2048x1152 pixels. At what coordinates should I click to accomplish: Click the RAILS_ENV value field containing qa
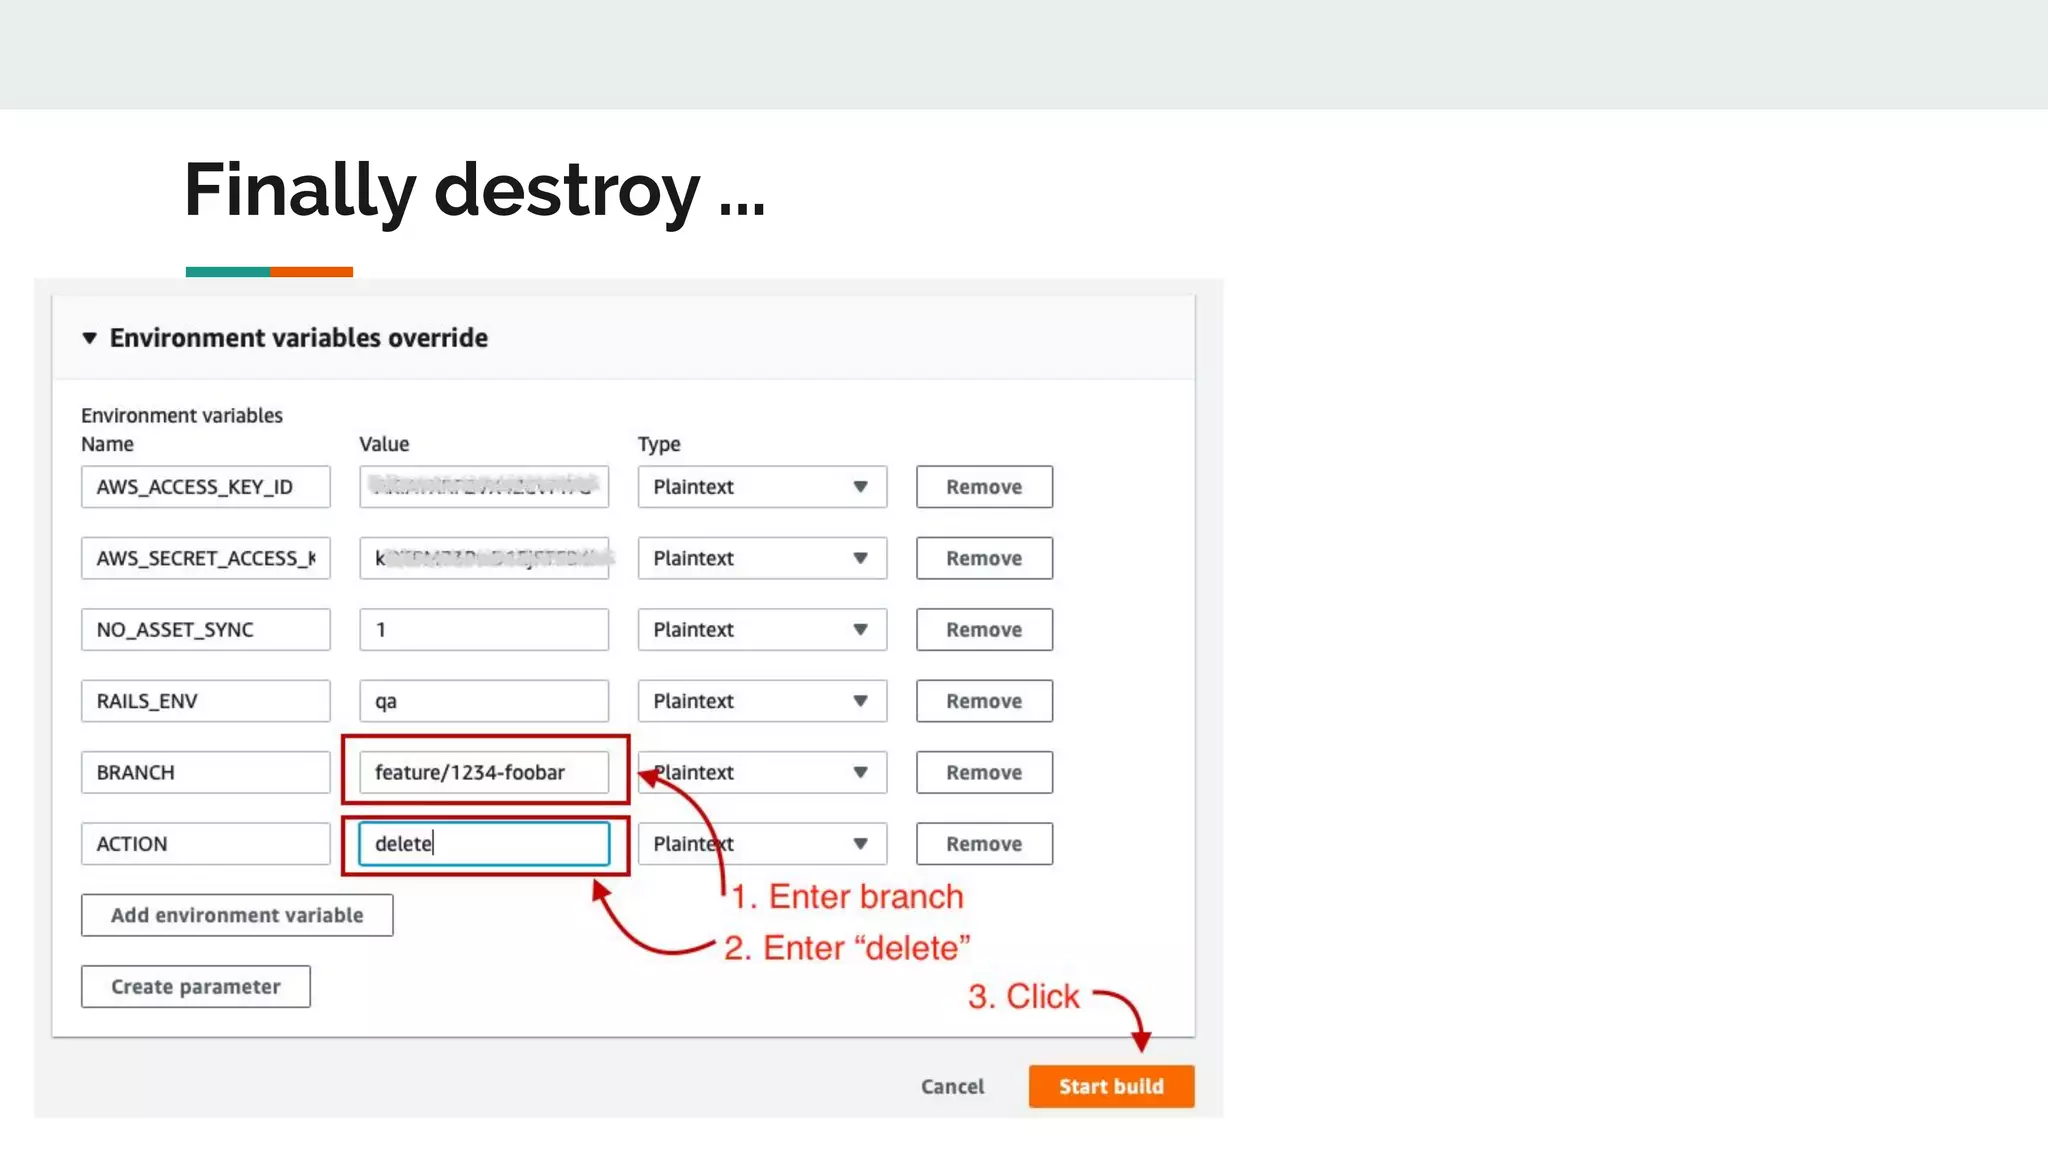pyautogui.click(x=484, y=701)
